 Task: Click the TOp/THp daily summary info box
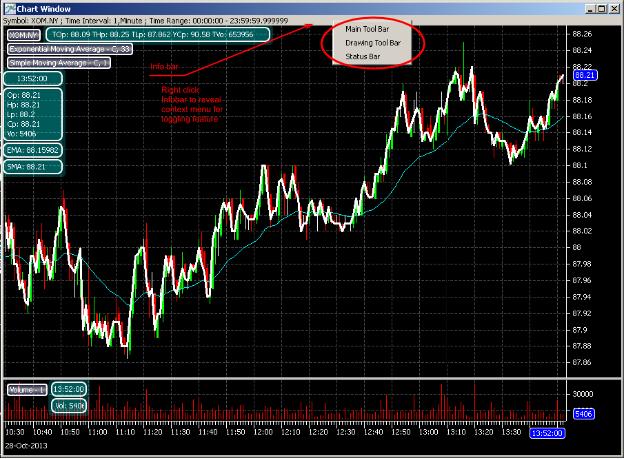tap(156, 33)
